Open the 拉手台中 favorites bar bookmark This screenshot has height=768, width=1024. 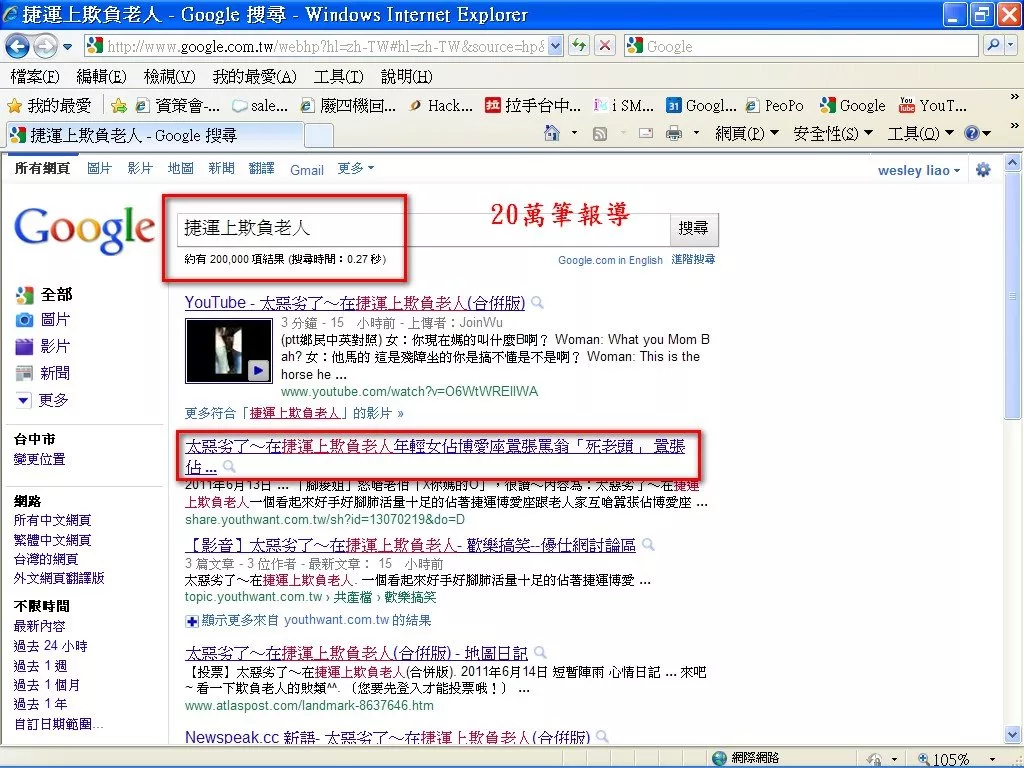click(533, 105)
